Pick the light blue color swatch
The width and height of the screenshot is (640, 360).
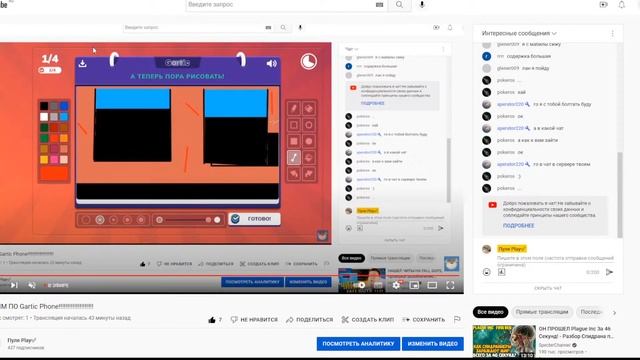64,117
